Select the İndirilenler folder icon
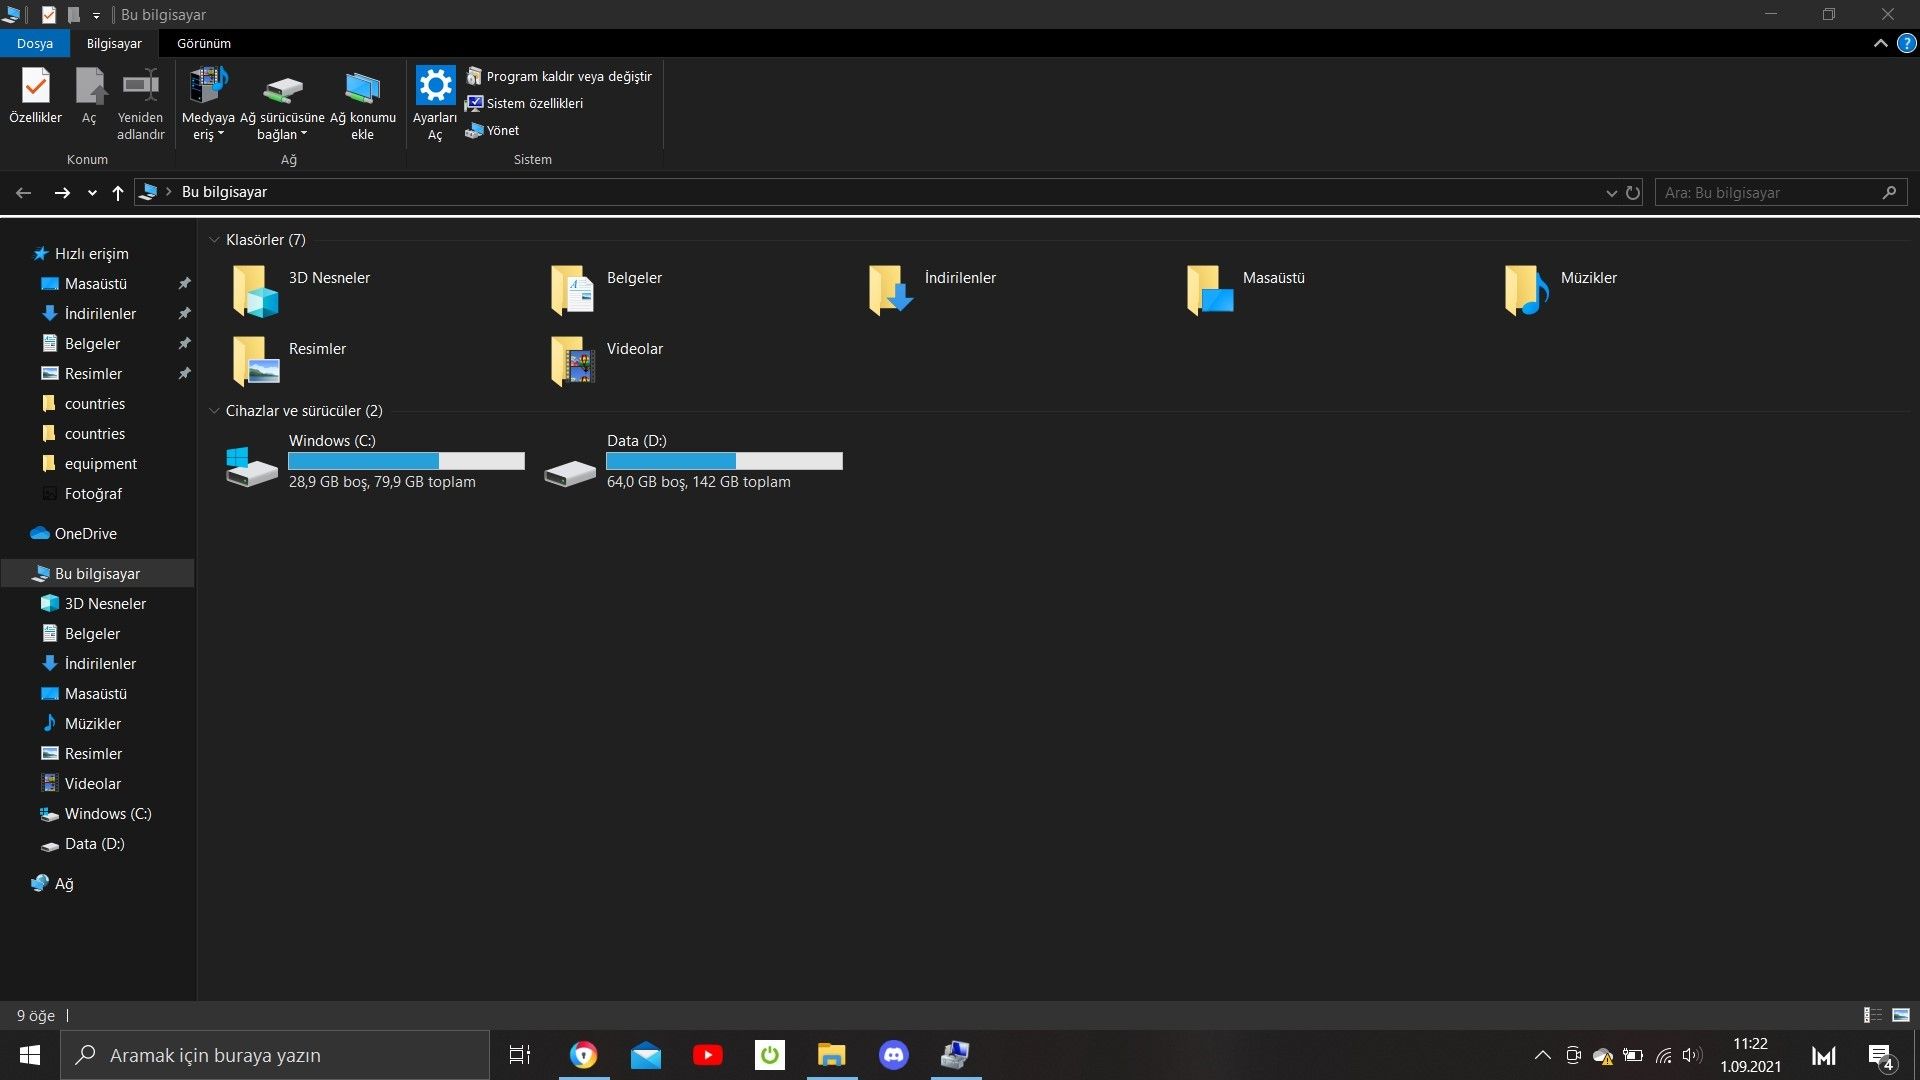Viewport: 1920px width, 1080px height. pyautogui.click(x=890, y=291)
